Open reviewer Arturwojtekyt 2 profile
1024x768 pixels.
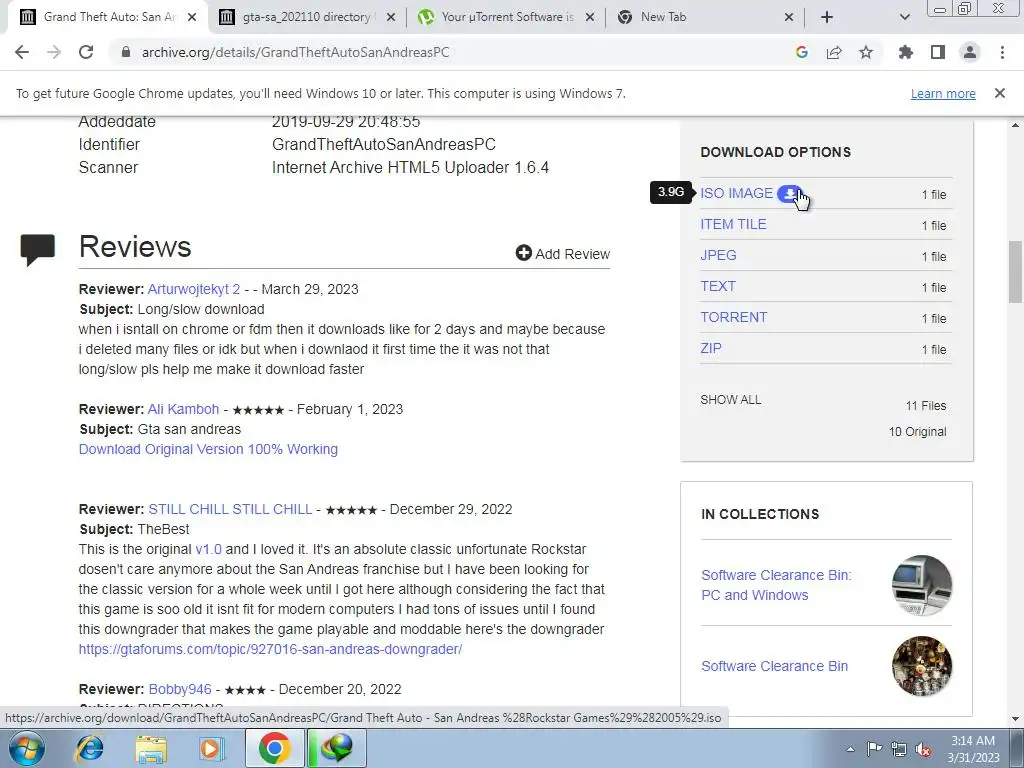coord(194,289)
